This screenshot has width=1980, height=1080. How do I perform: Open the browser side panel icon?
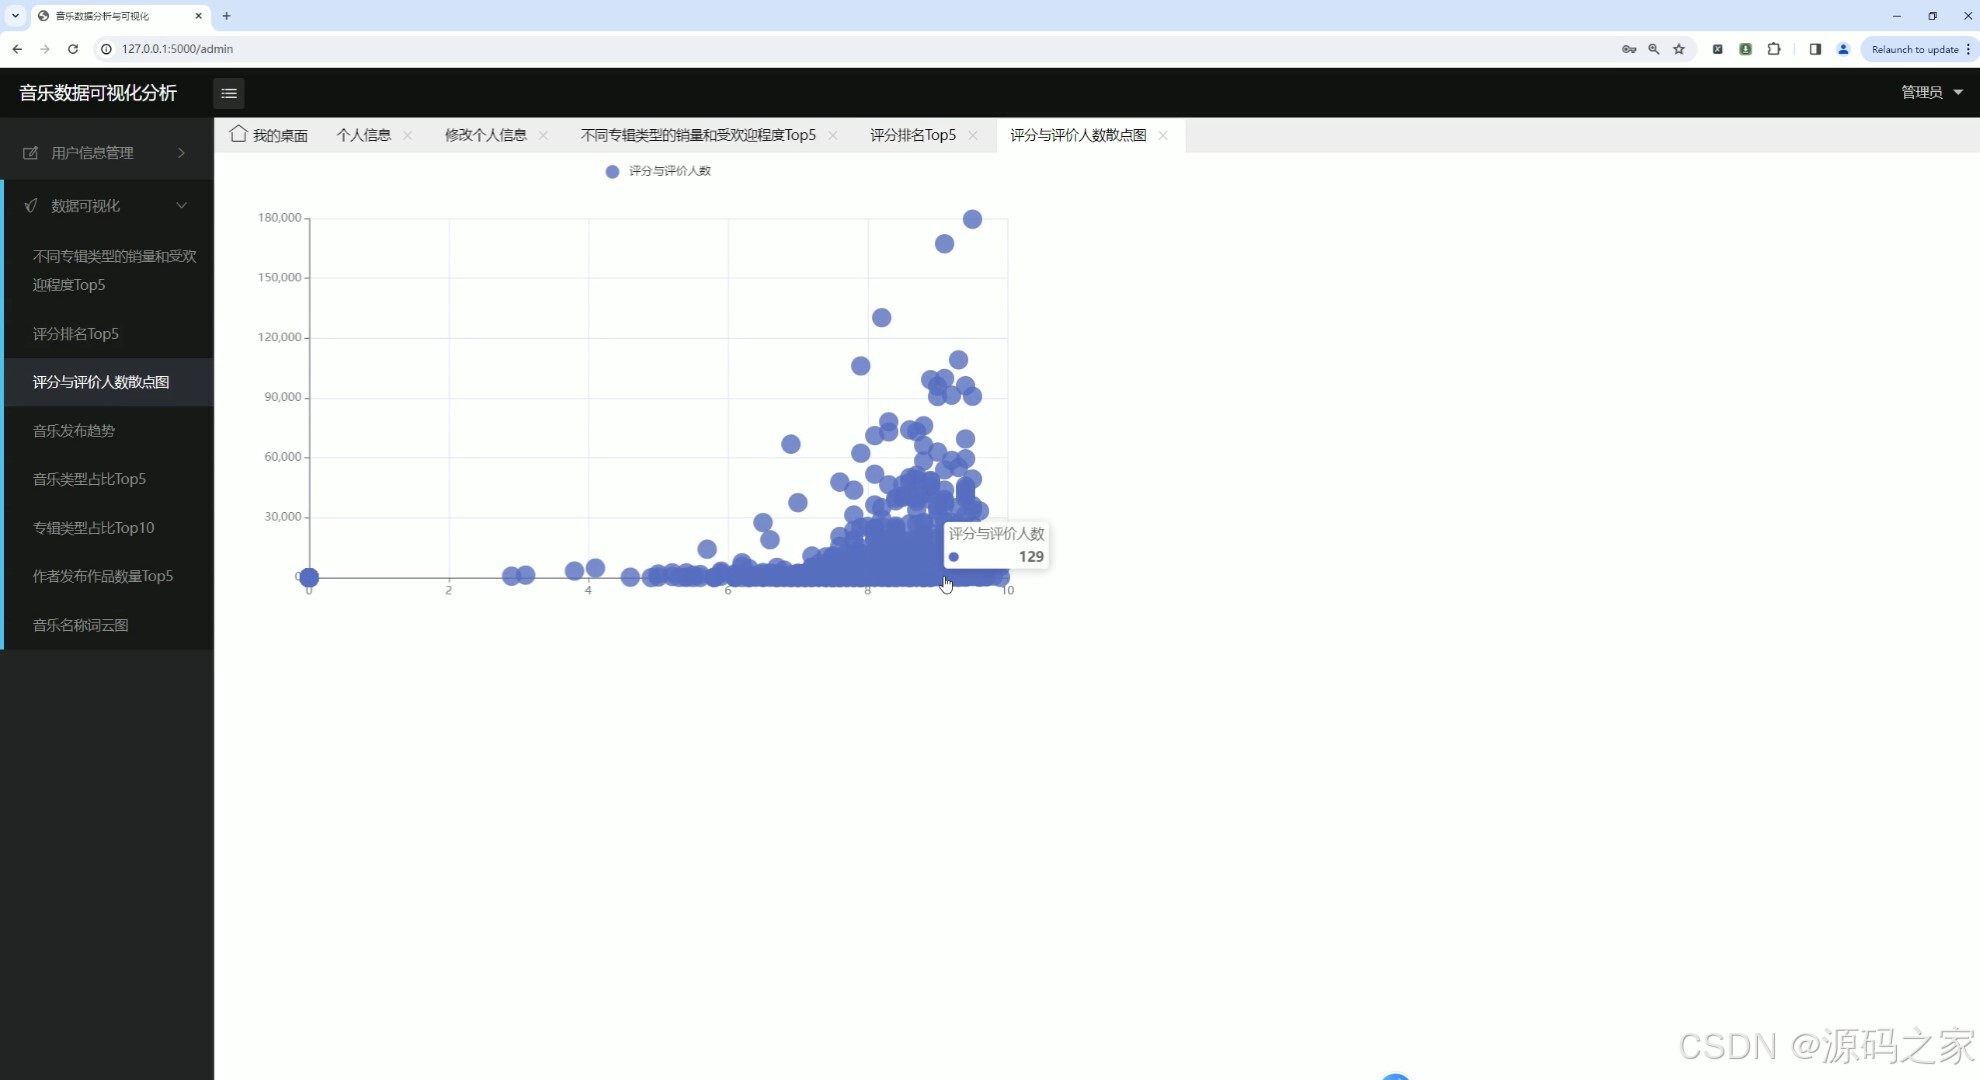(x=1815, y=49)
